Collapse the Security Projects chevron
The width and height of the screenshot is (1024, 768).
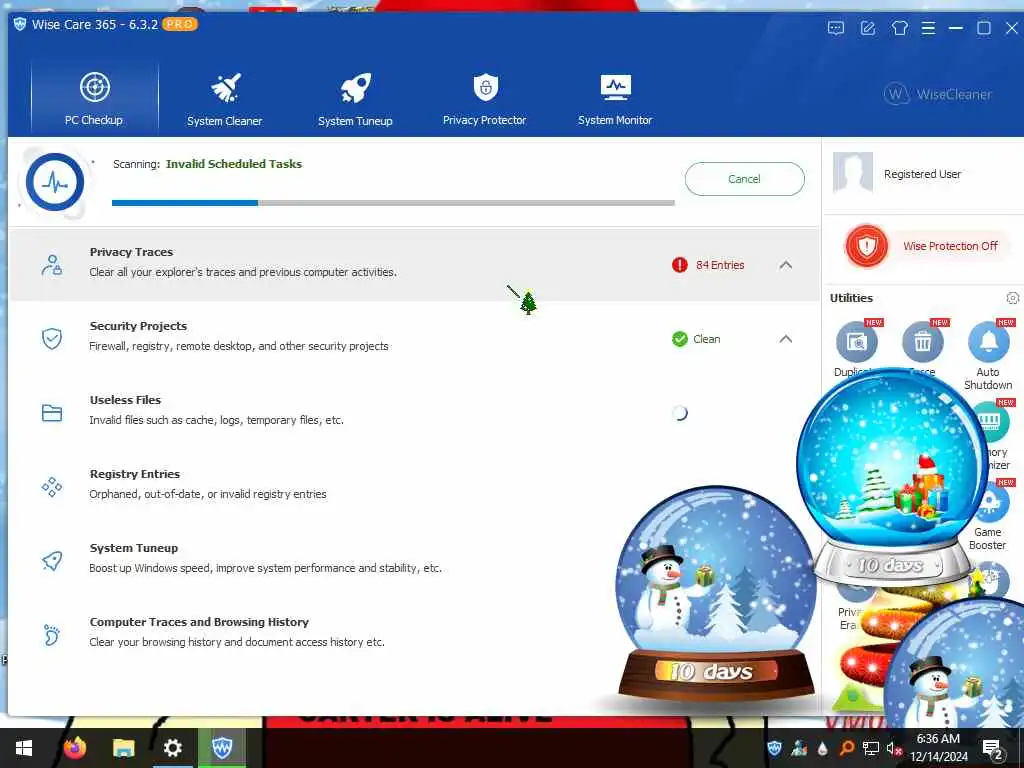(x=786, y=339)
